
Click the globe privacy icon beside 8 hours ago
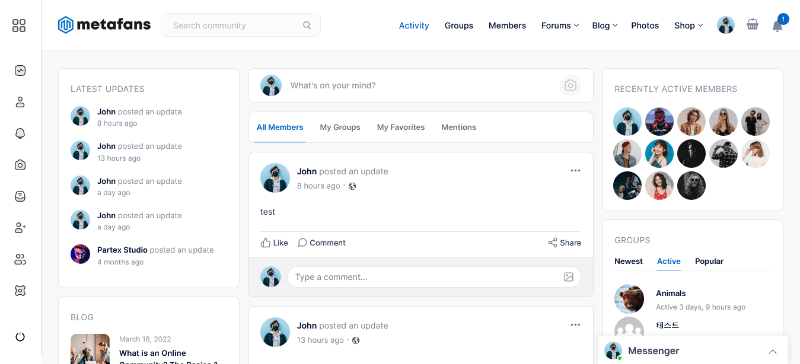coord(352,186)
